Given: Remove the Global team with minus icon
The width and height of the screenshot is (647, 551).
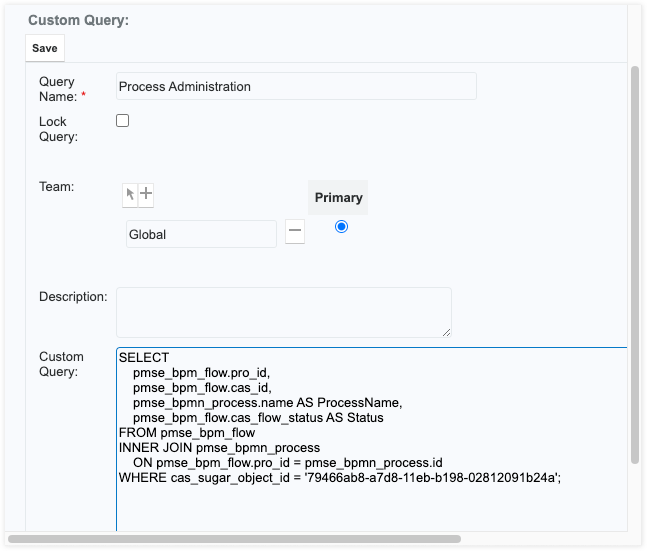Looking at the screenshot, I should (295, 232).
